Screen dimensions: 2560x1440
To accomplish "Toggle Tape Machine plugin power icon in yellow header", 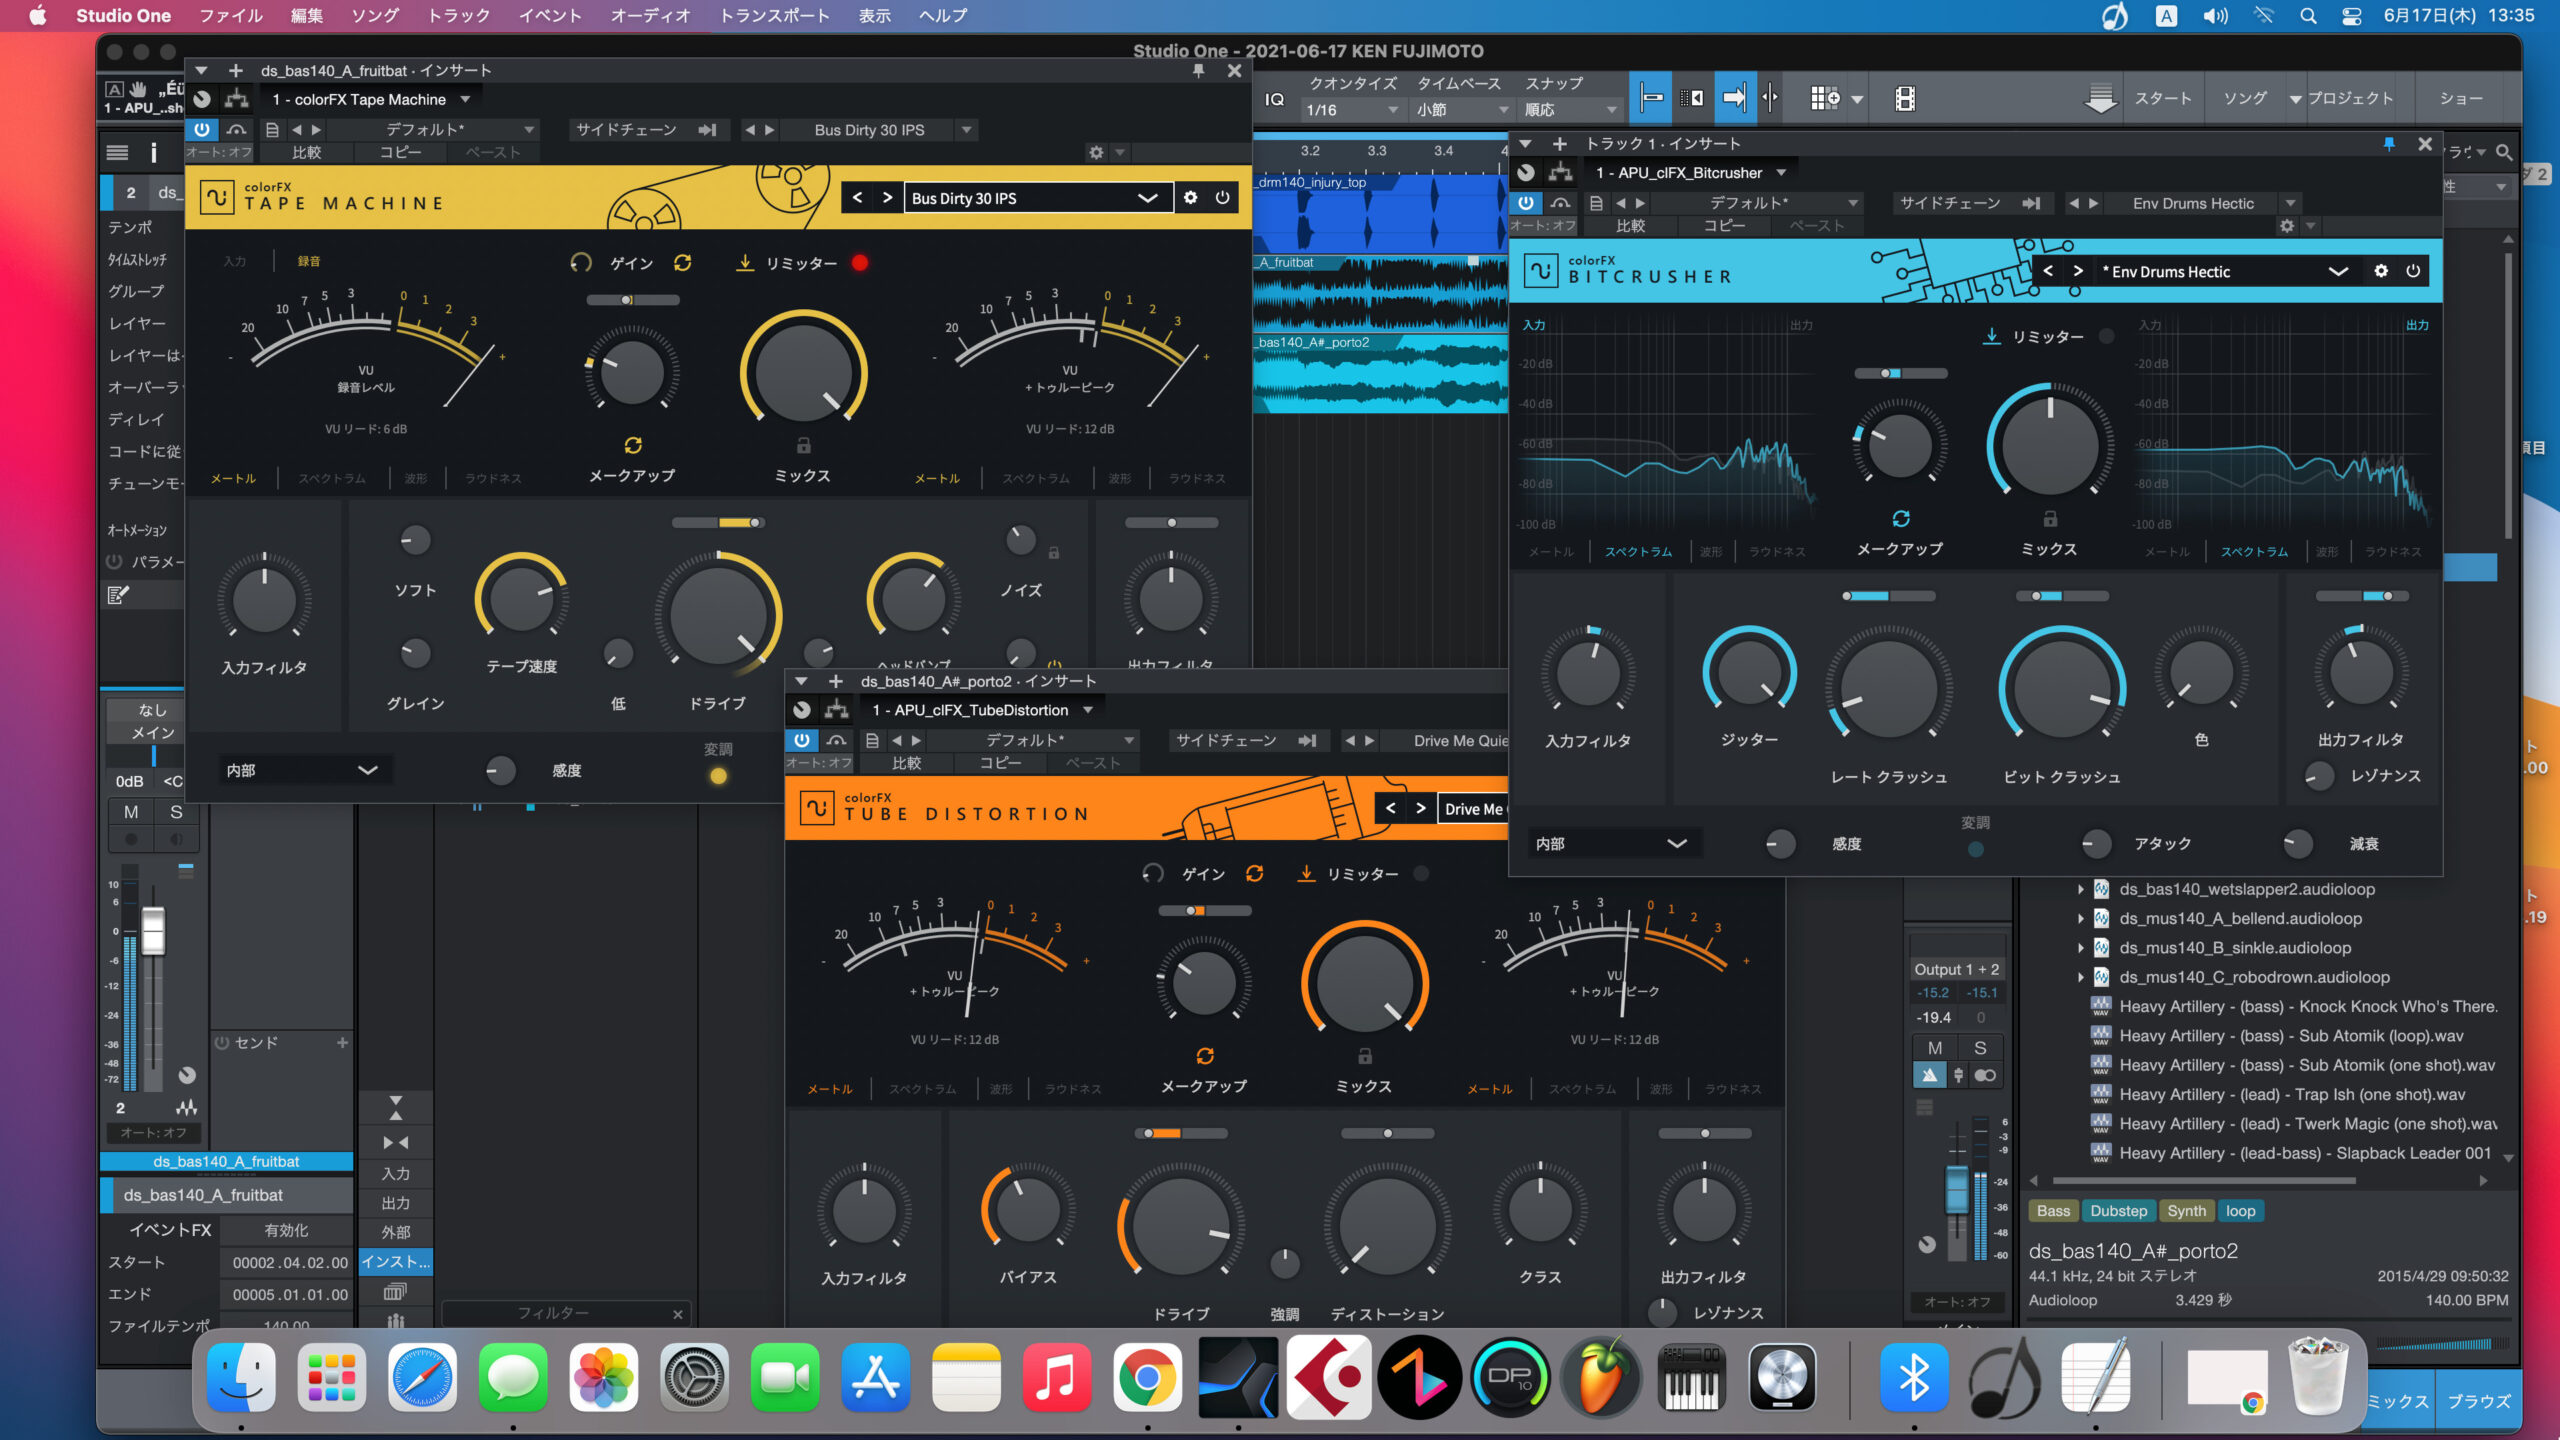I will click(1222, 198).
